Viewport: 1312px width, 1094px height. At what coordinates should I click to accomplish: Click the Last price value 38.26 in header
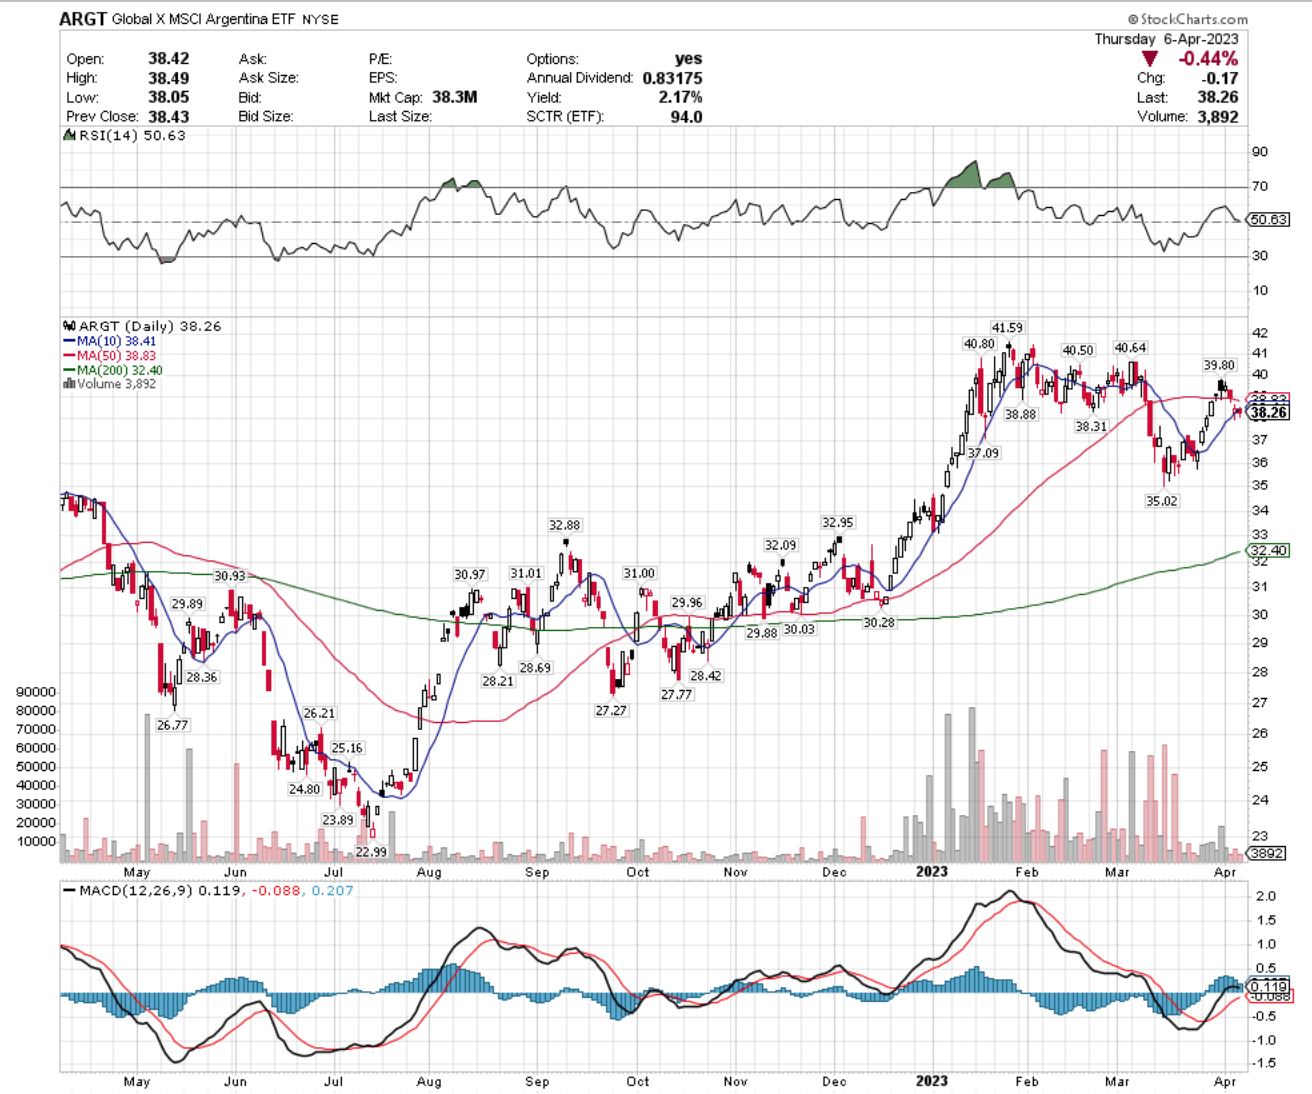[1218, 97]
